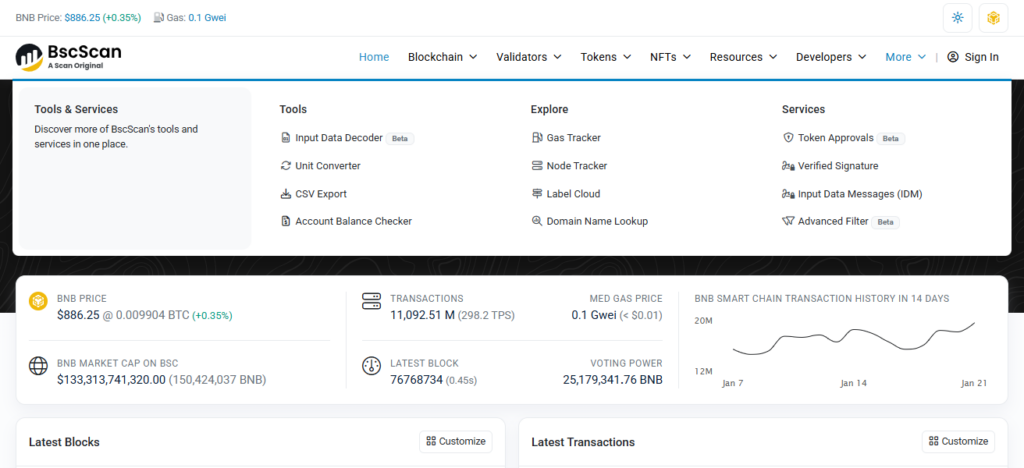Open latest block 76768734 link
This screenshot has width=1024, height=468.
point(416,380)
